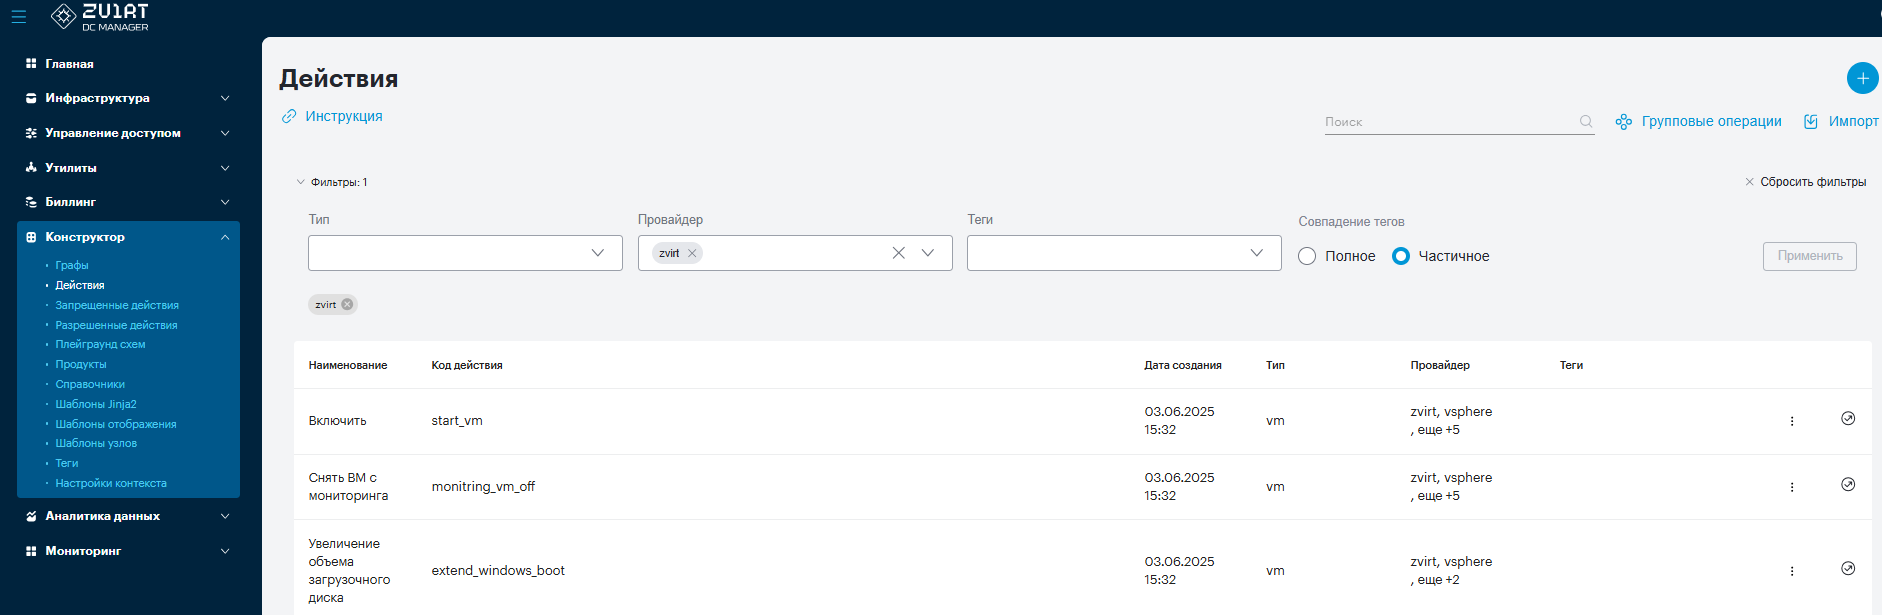This screenshot has width=1882, height=615.
Task: Click the blue plus add-action button
Action: coord(1862,78)
